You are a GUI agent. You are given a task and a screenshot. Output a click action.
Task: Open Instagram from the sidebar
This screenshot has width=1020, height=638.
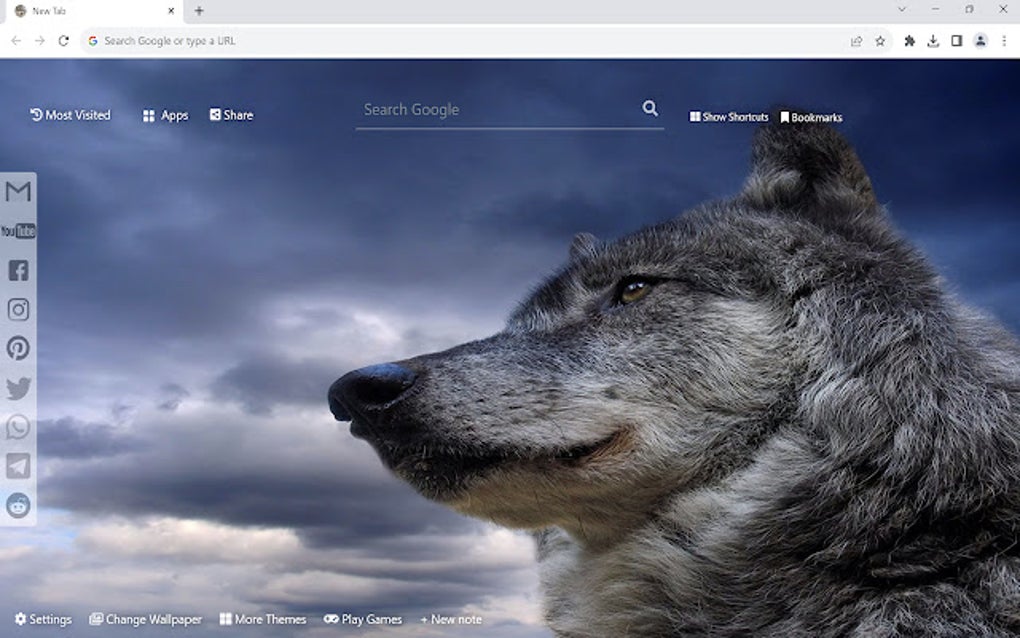tap(18, 310)
